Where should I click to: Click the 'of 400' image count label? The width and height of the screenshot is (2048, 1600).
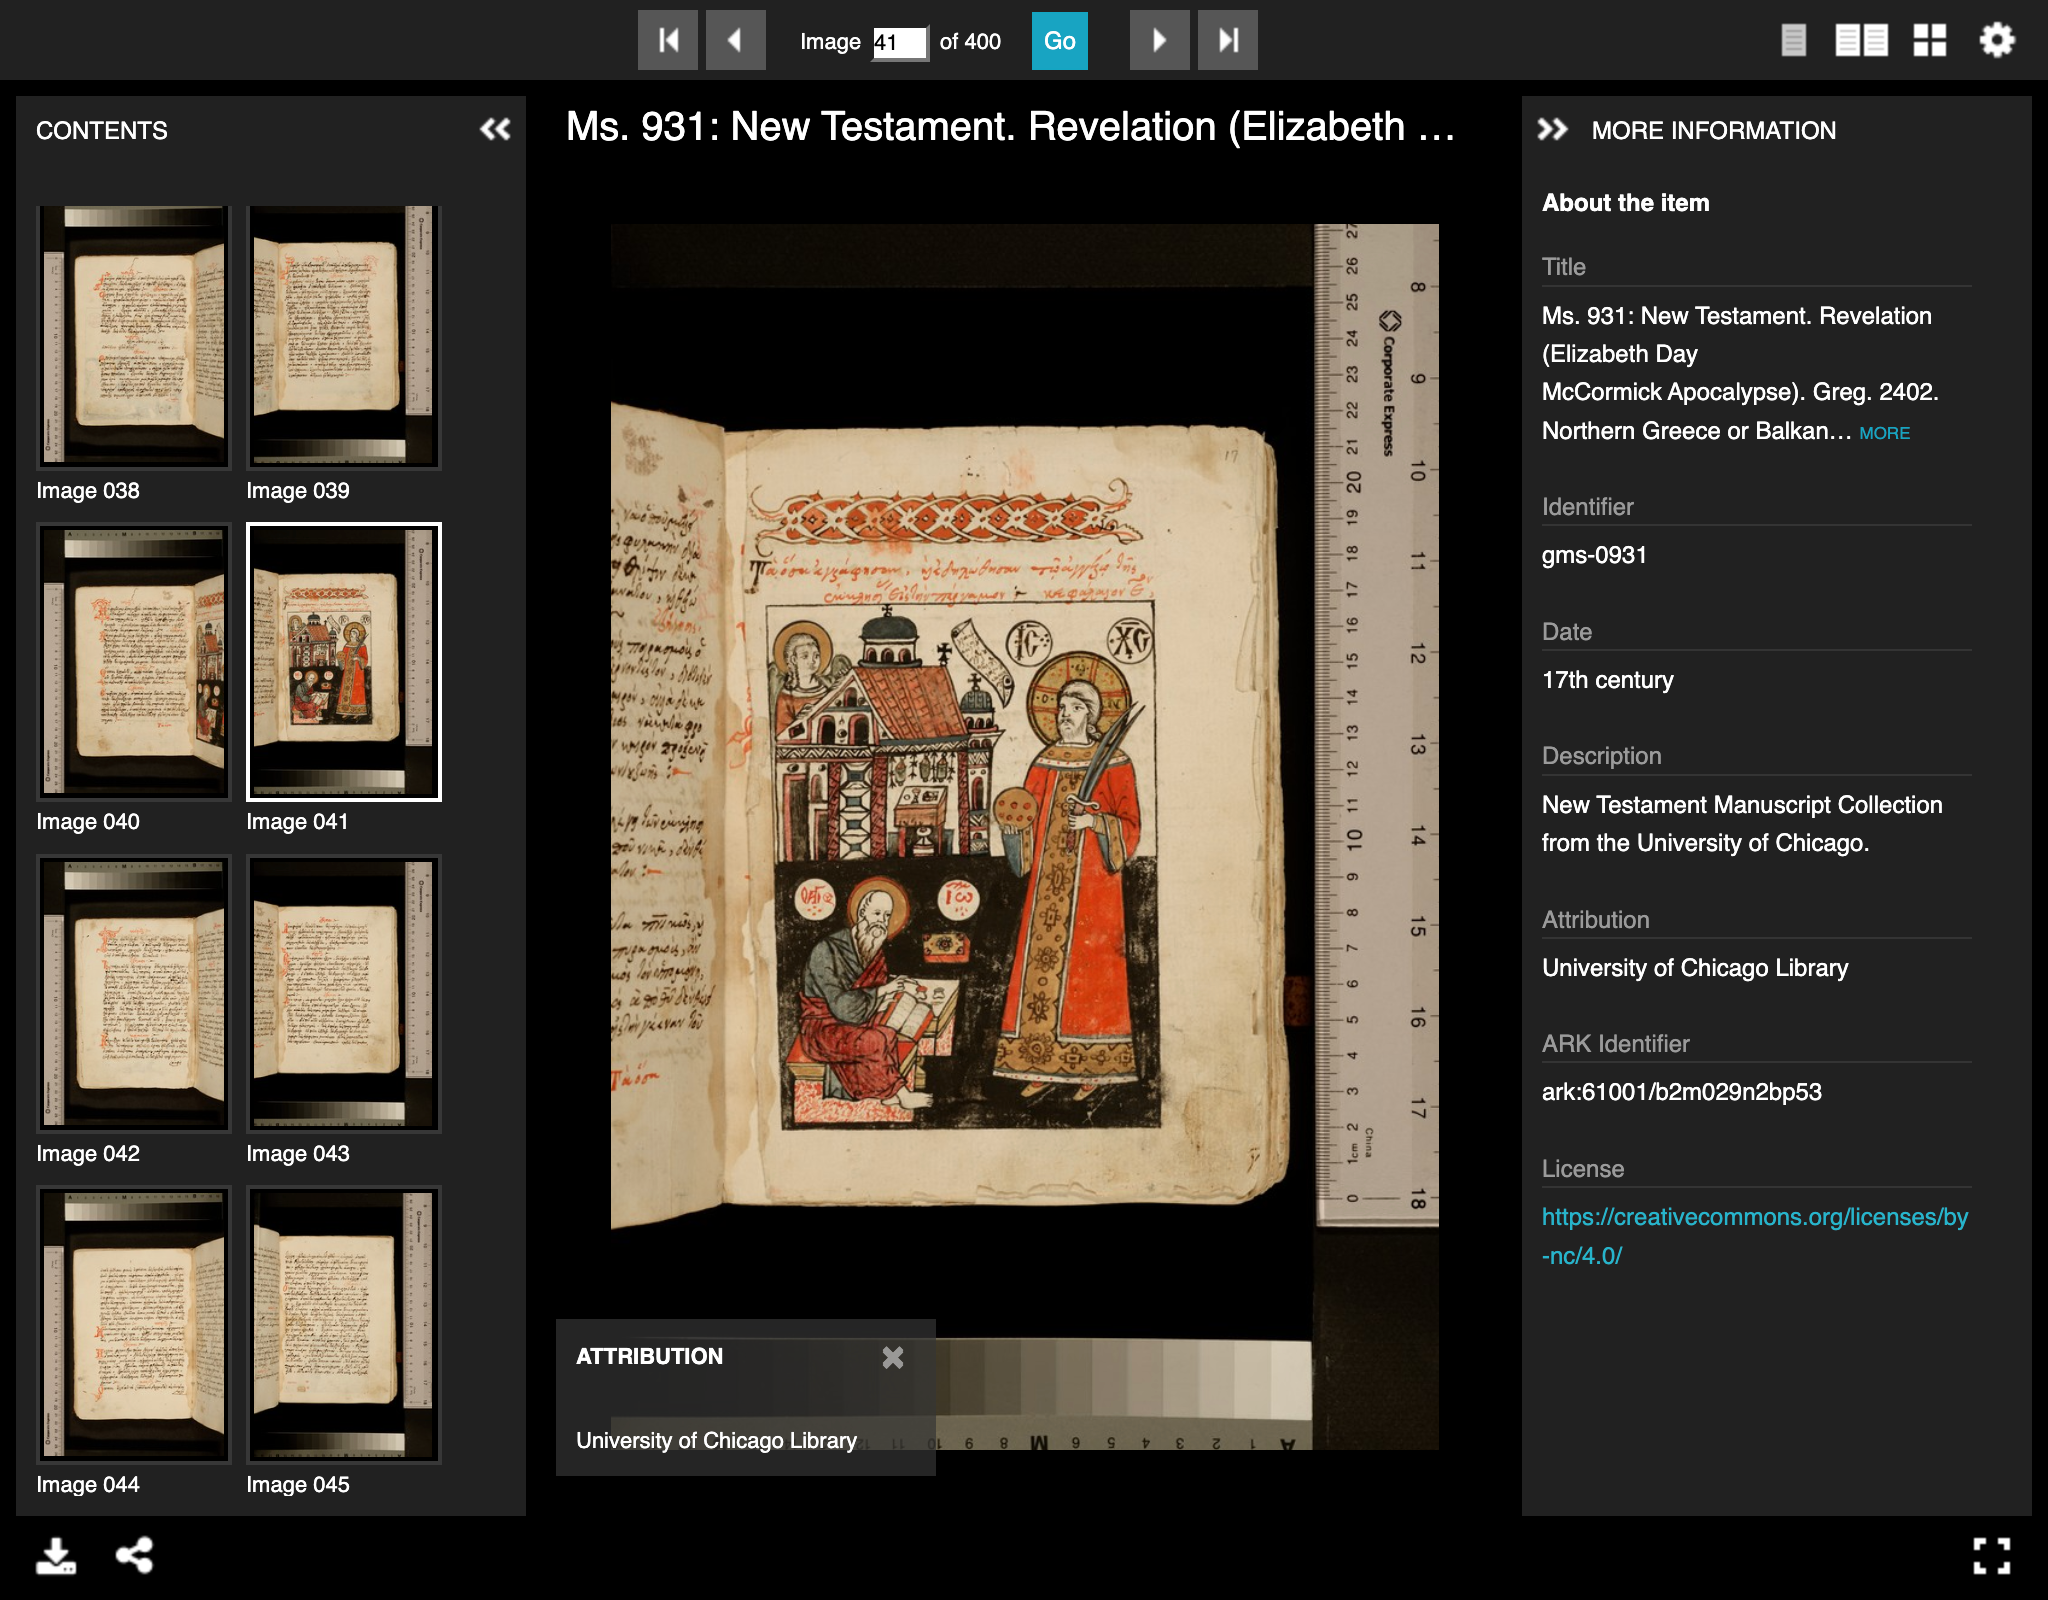(970, 42)
